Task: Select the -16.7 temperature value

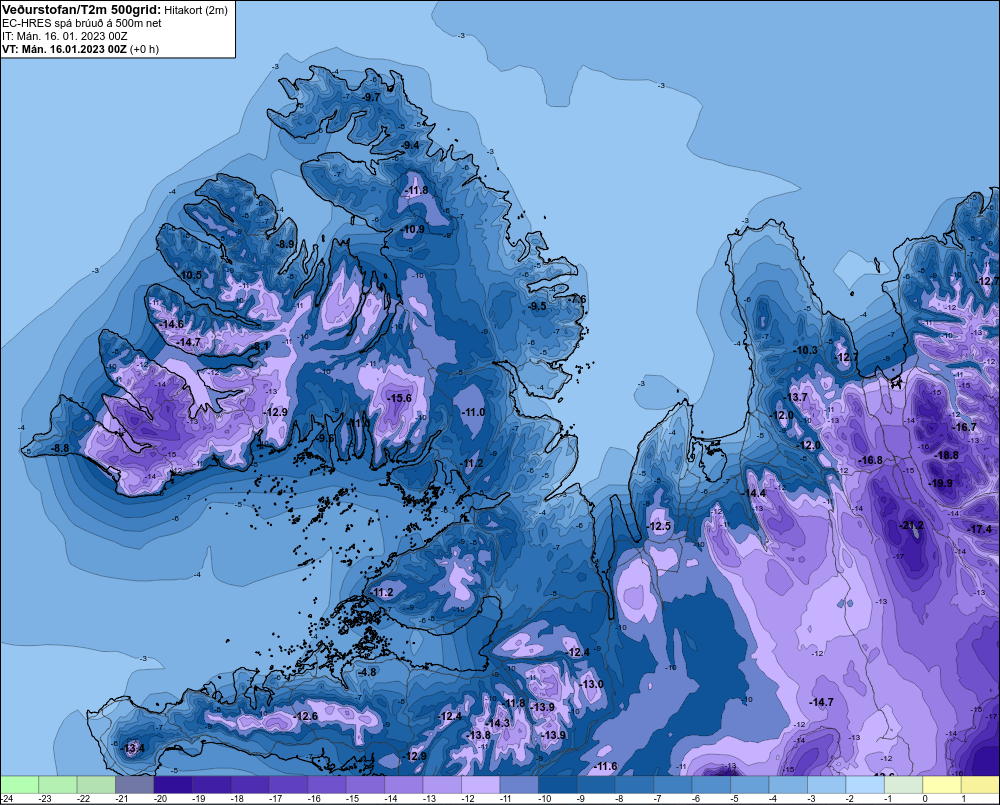Action: [x=964, y=427]
